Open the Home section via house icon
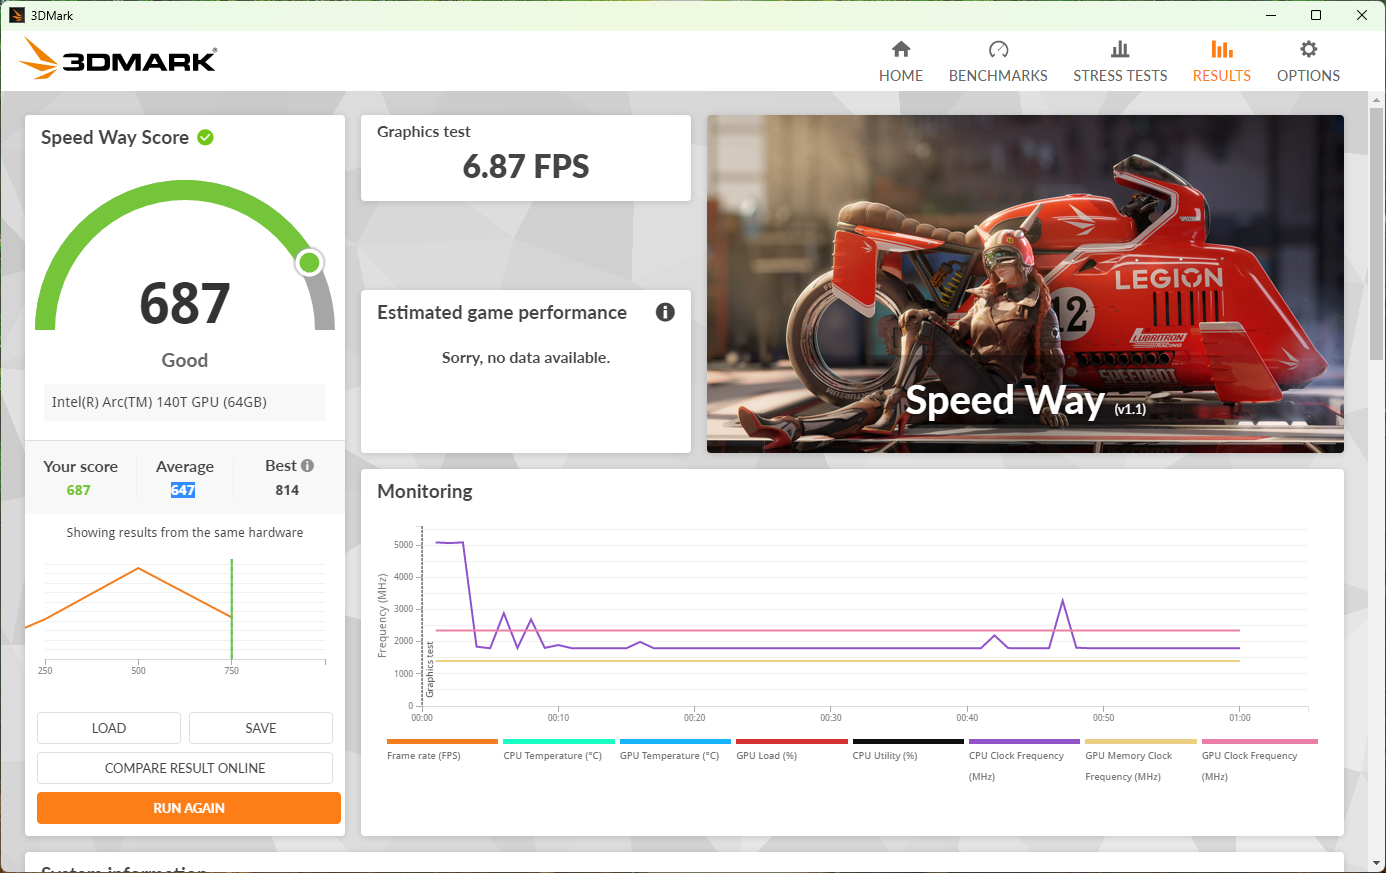The width and height of the screenshot is (1386, 873). (x=900, y=49)
